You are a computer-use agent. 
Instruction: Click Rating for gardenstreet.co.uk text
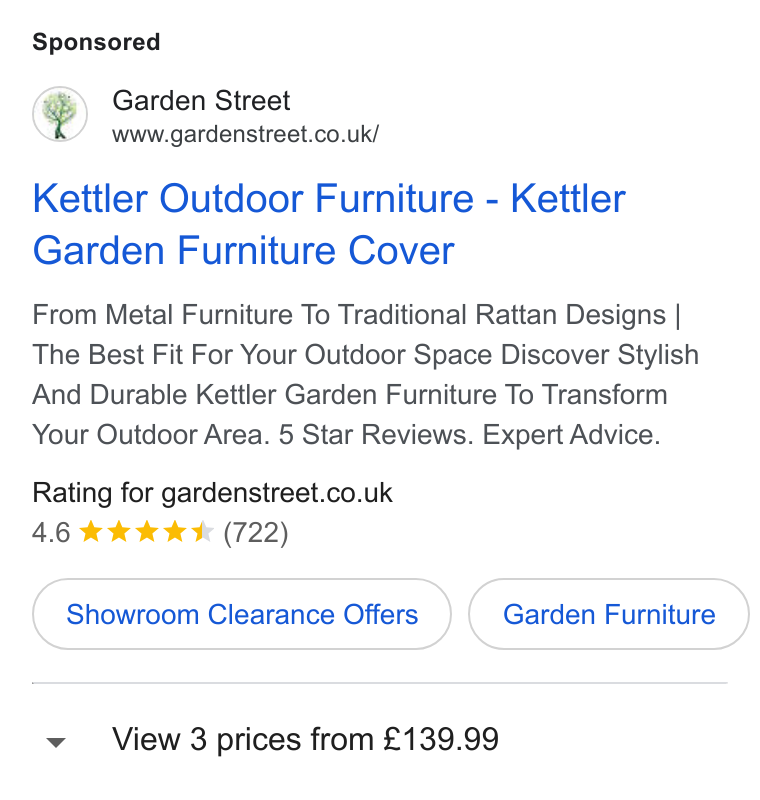click(x=212, y=493)
